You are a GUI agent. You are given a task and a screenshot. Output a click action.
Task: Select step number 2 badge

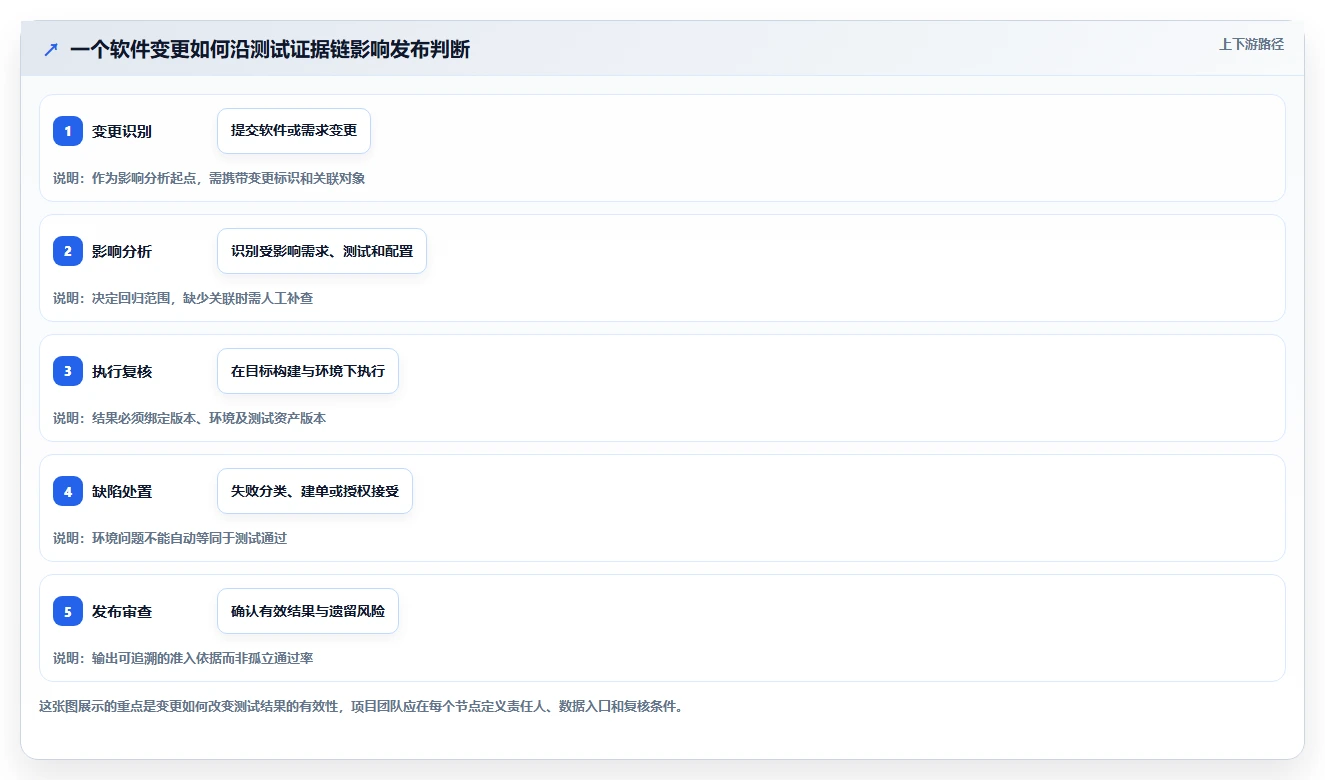68,251
